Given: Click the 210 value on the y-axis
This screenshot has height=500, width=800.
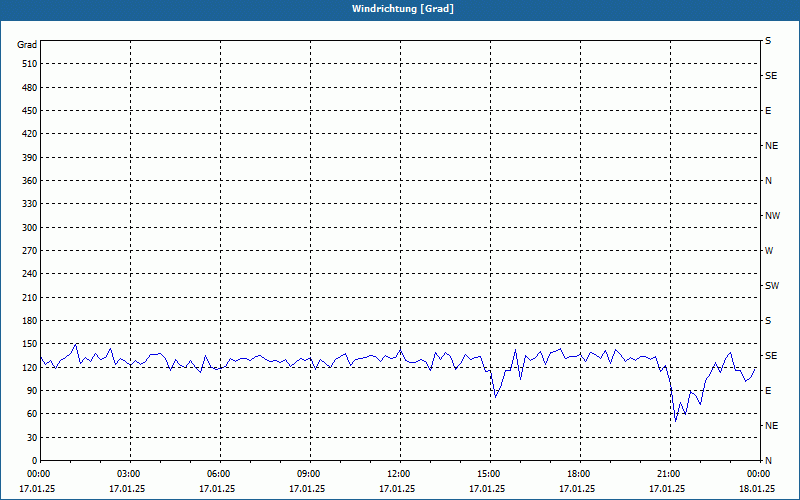Looking at the screenshot, I should [x=30, y=297].
